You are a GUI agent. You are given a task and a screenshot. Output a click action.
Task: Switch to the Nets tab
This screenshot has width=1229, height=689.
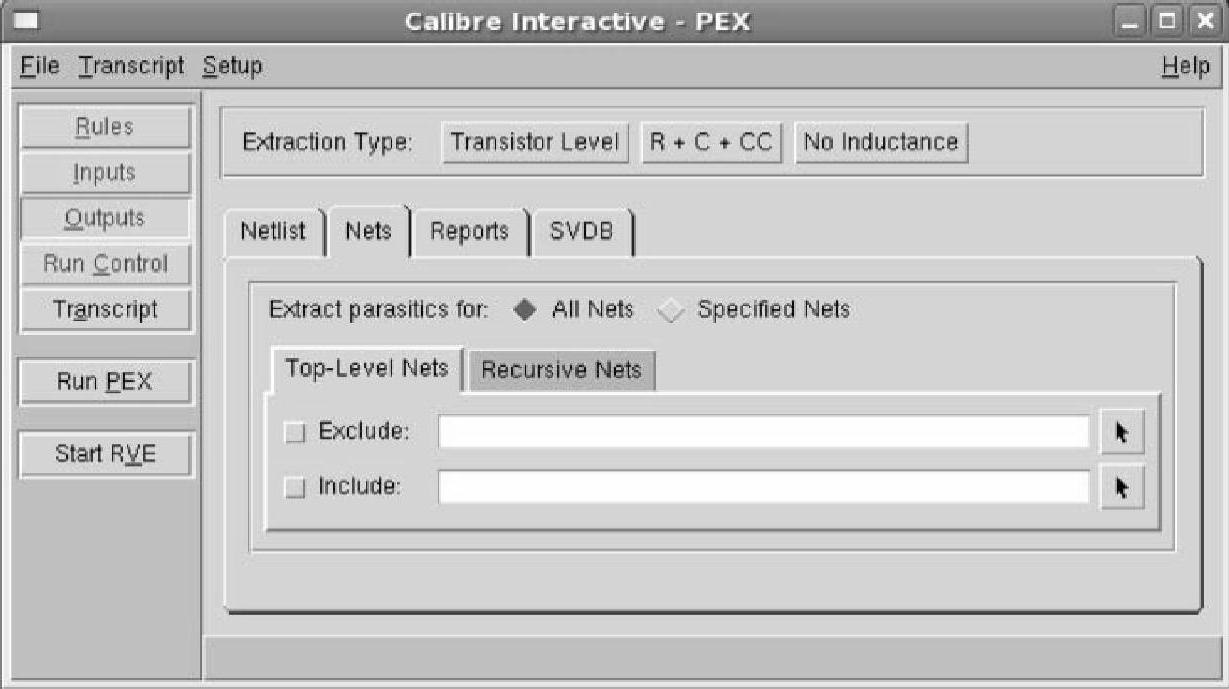369,231
